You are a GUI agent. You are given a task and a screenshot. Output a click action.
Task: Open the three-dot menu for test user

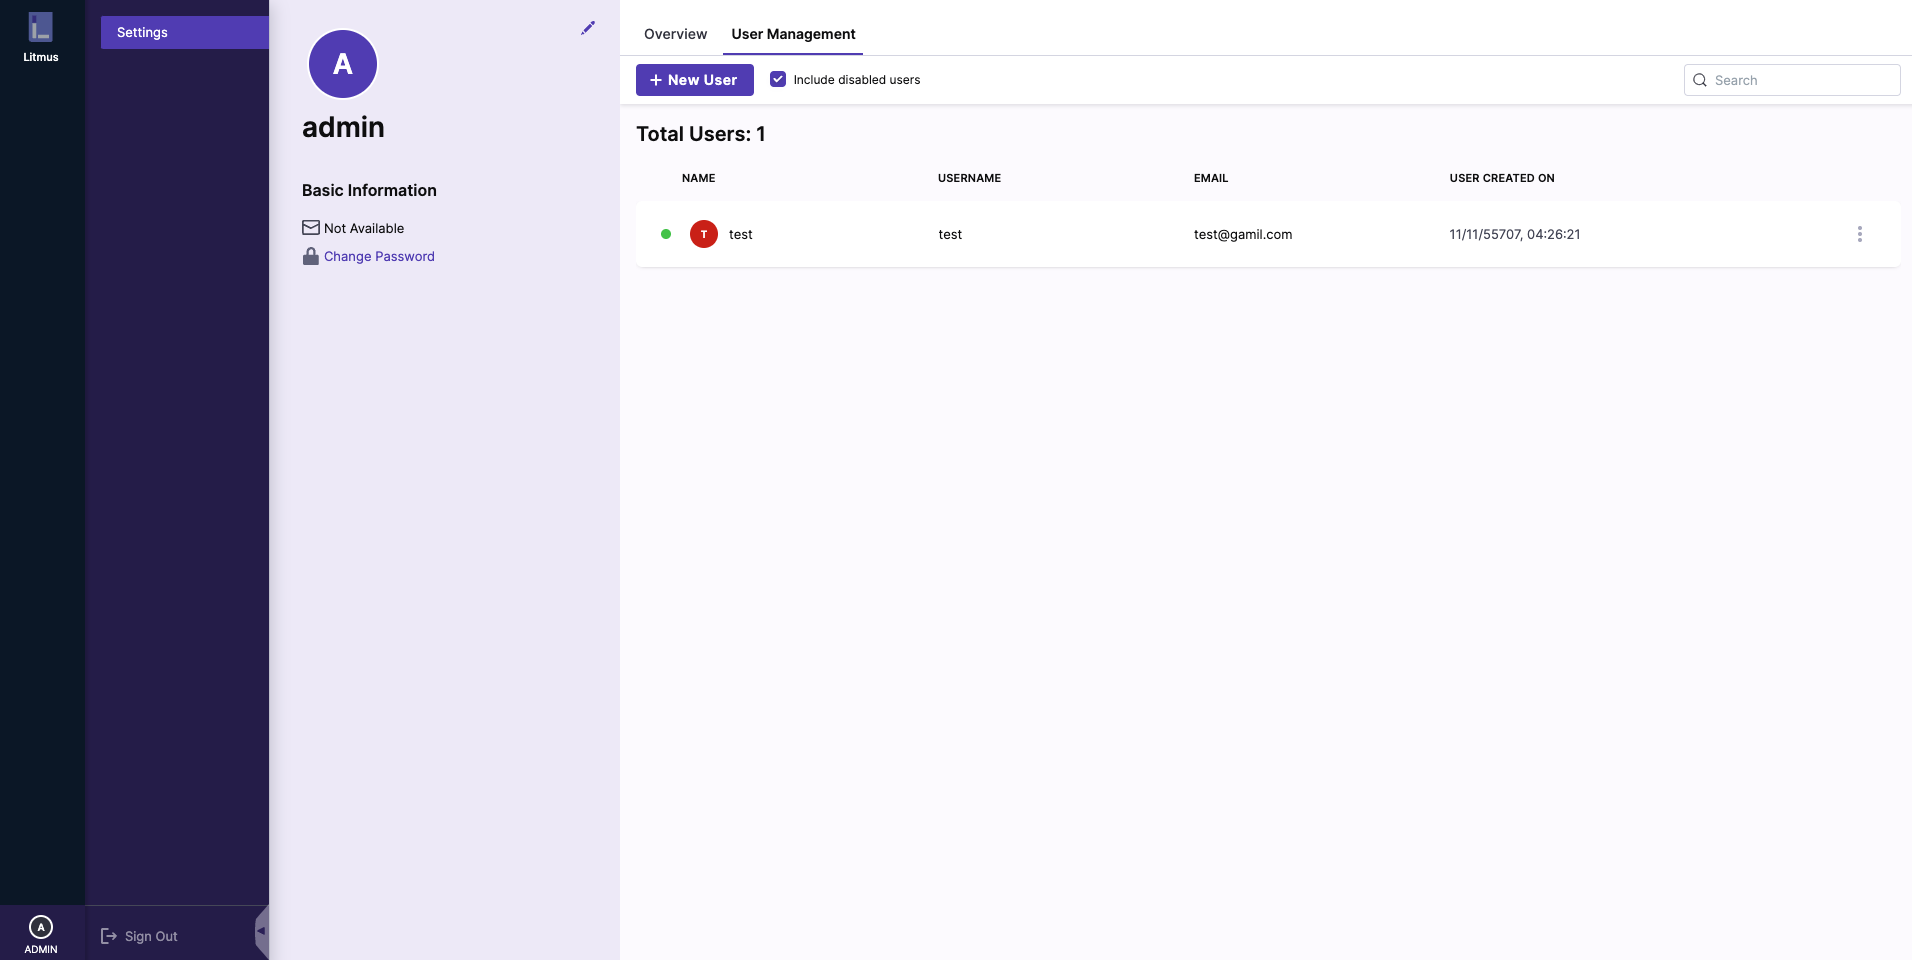click(1859, 234)
